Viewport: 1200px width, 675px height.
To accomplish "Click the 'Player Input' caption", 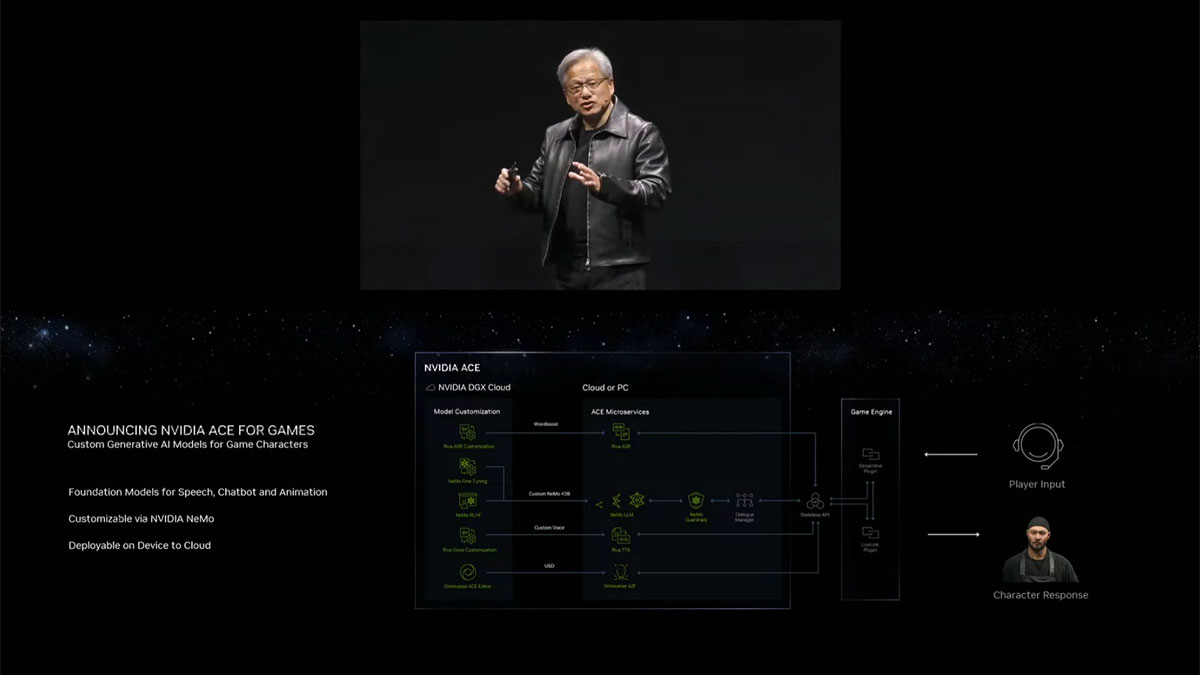I will (x=1037, y=484).
